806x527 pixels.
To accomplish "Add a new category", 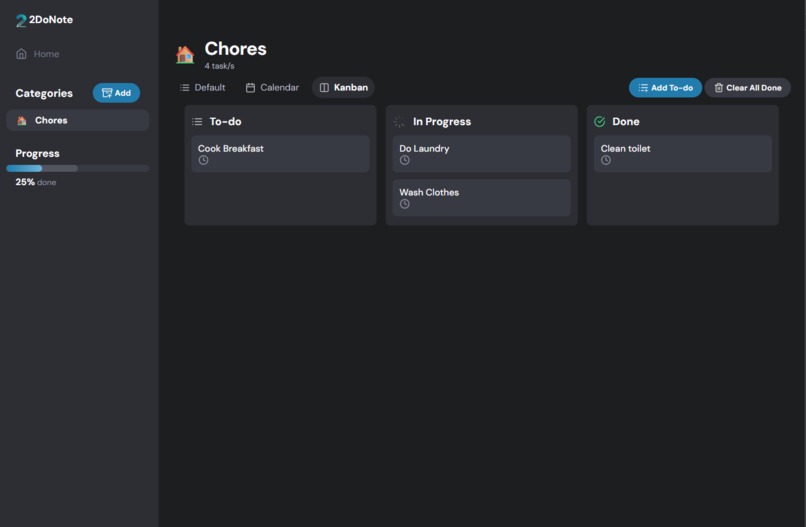I will pos(116,93).
